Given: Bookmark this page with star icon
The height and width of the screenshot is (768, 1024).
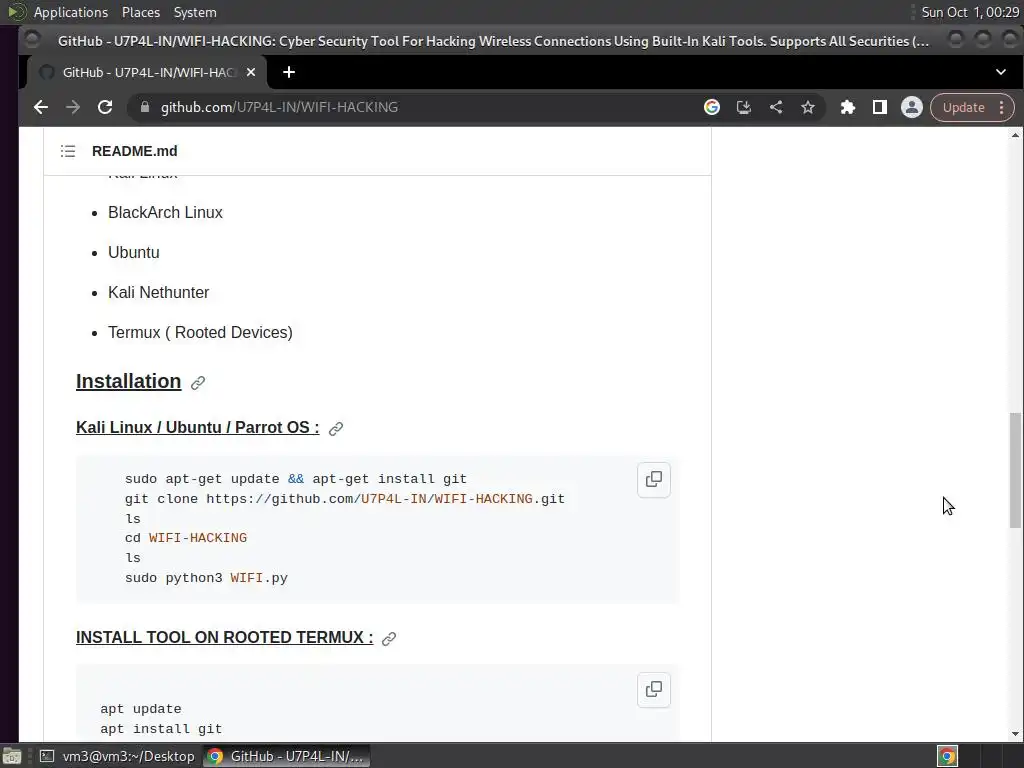Looking at the screenshot, I should [808, 107].
